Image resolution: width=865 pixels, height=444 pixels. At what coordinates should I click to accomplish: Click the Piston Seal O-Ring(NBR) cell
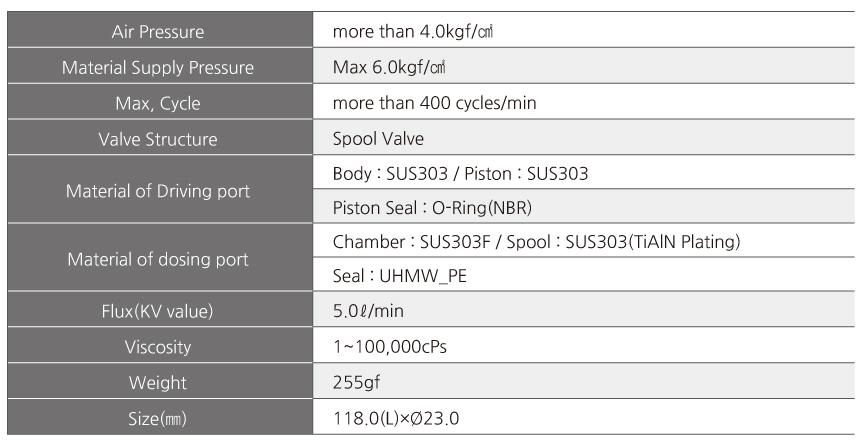584,207
